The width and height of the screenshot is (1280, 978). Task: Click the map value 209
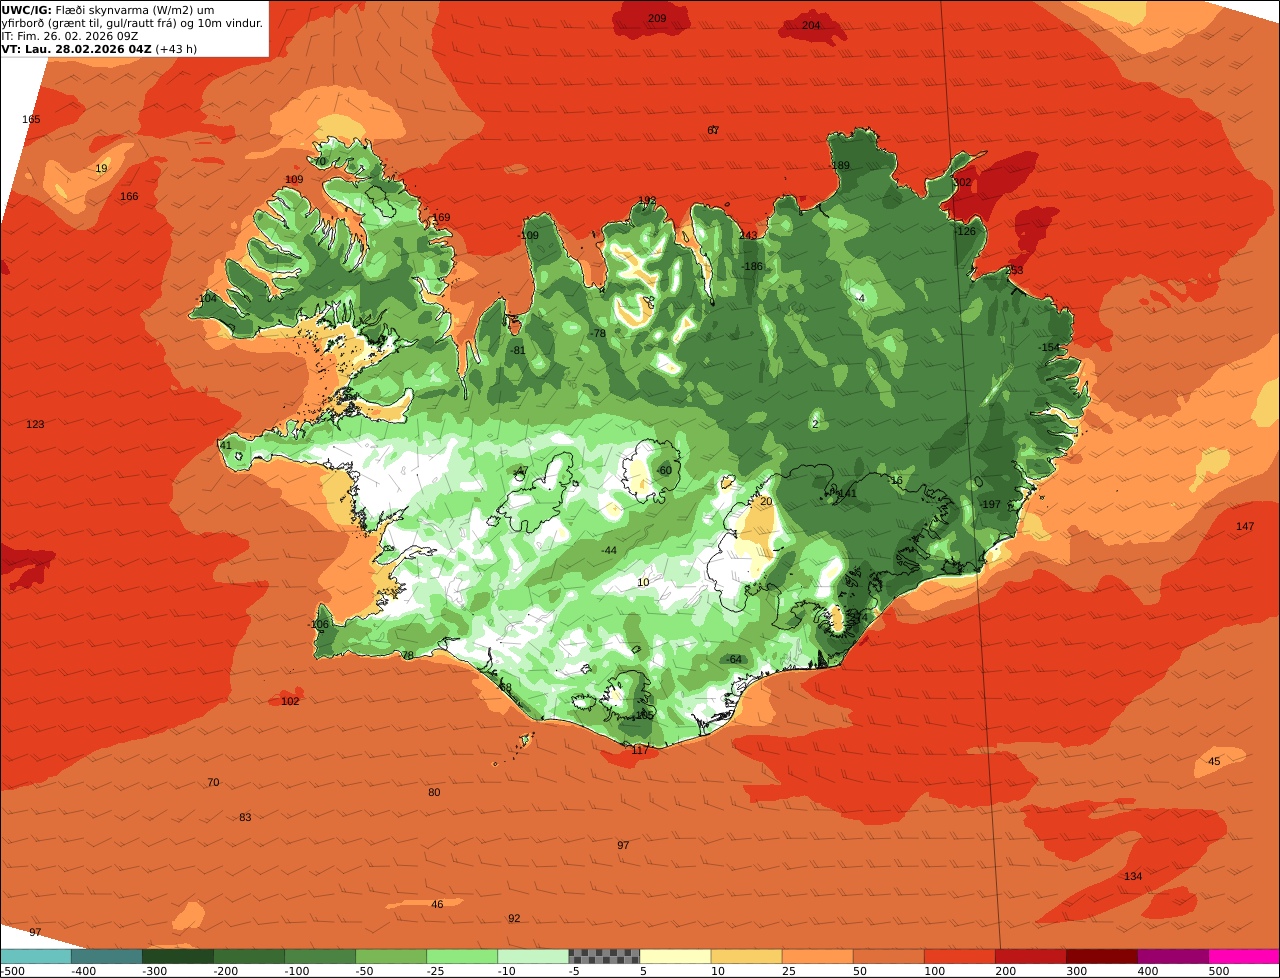(657, 19)
